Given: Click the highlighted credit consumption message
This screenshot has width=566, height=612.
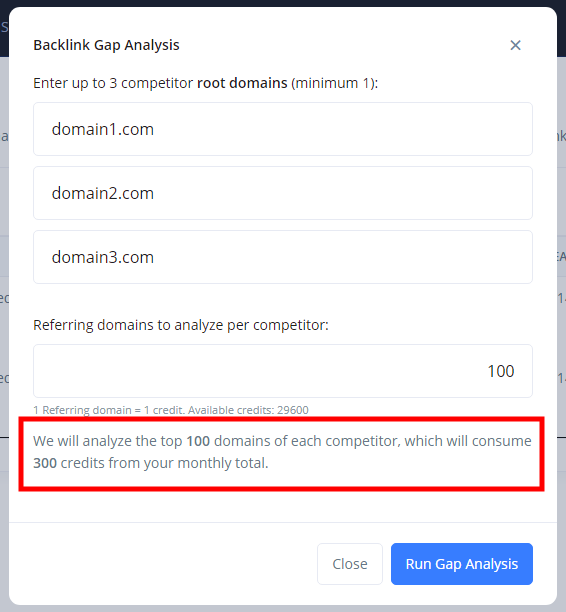Looking at the screenshot, I should pyautogui.click(x=282, y=452).
